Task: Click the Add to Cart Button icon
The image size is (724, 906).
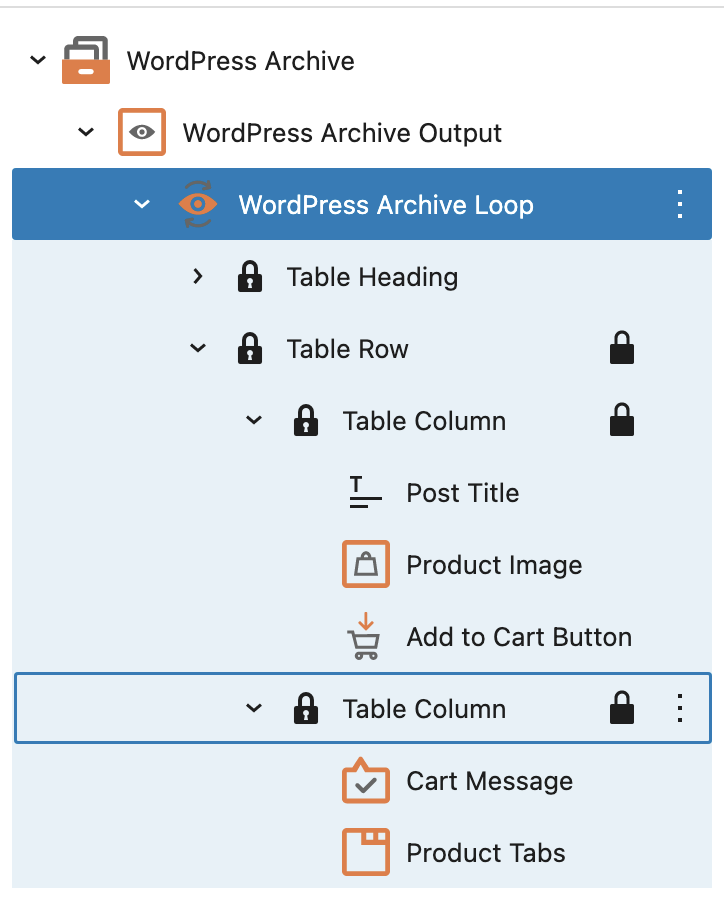Action: click(x=364, y=636)
